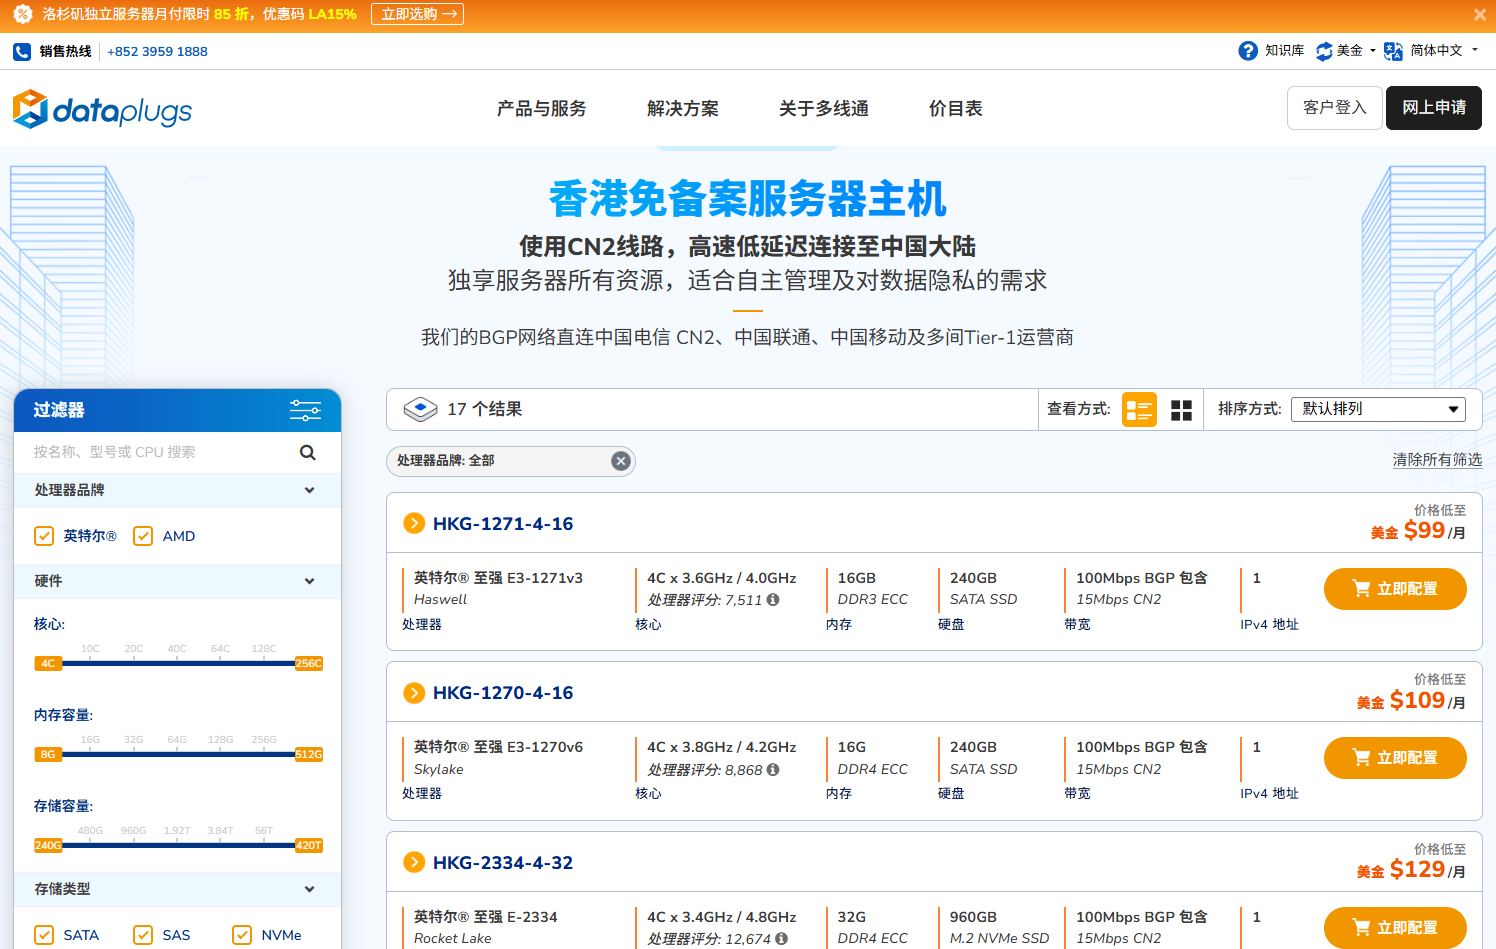The image size is (1496, 949).
Task: Open the 解决方案 menu
Action: (683, 108)
